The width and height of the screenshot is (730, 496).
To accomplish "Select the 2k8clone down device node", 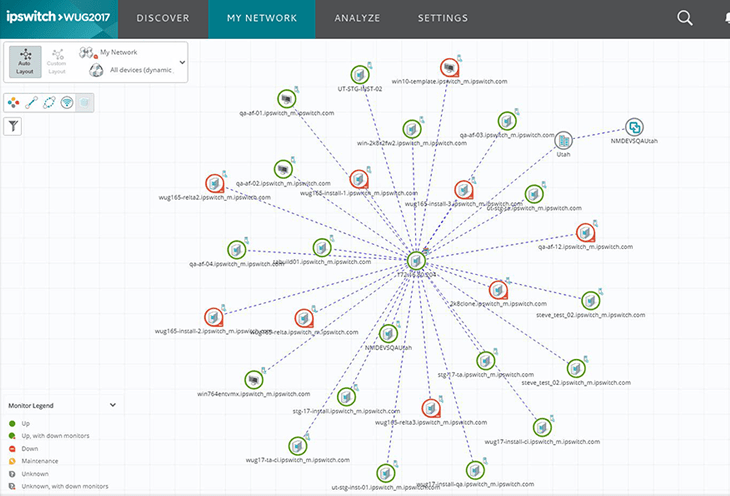I will (498, 290).
